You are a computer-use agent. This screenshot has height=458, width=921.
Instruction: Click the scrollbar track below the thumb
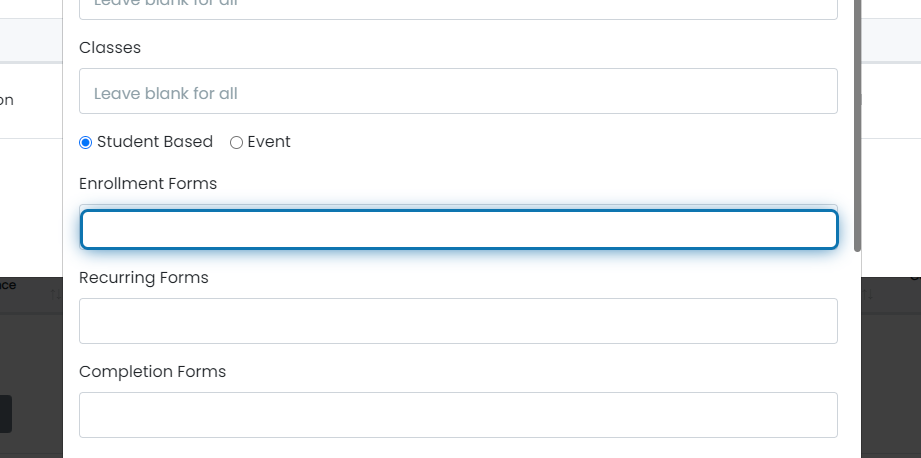[x=858, y=352]
